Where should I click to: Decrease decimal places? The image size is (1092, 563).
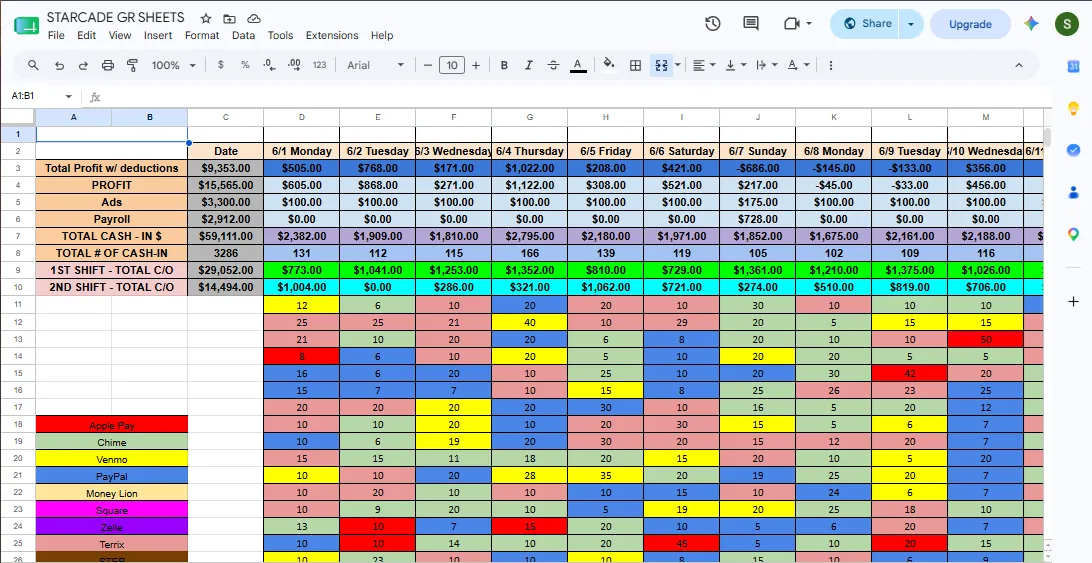pos(270,65)
